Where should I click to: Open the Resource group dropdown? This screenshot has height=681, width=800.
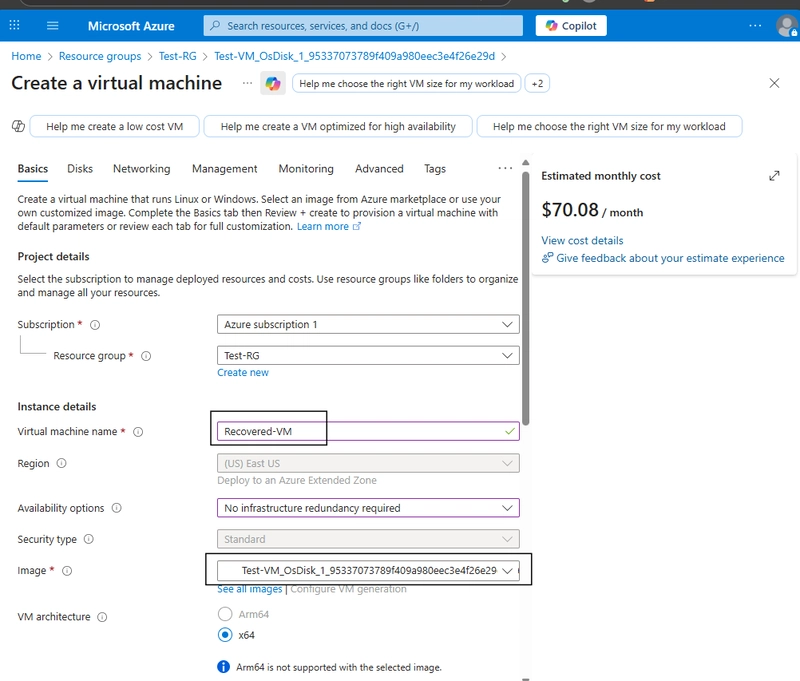[x=368, y=356]
